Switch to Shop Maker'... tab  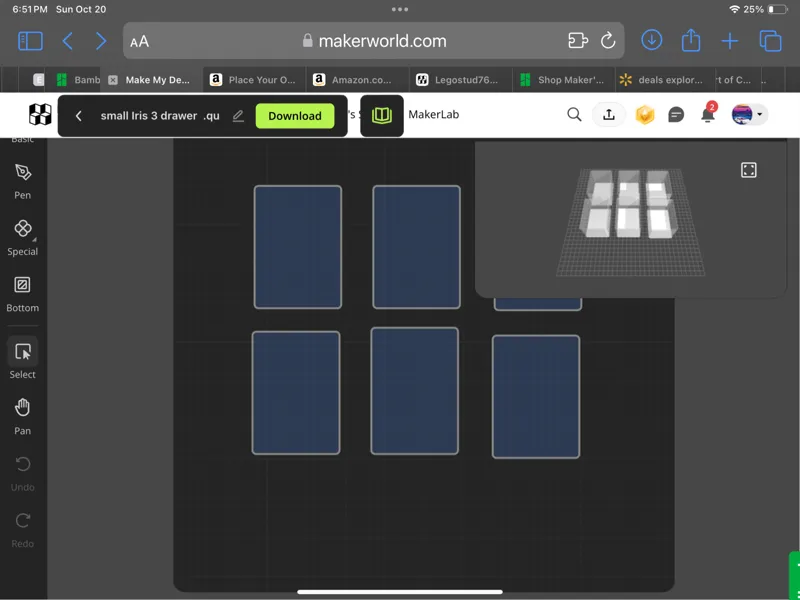[x=563, y=80]
